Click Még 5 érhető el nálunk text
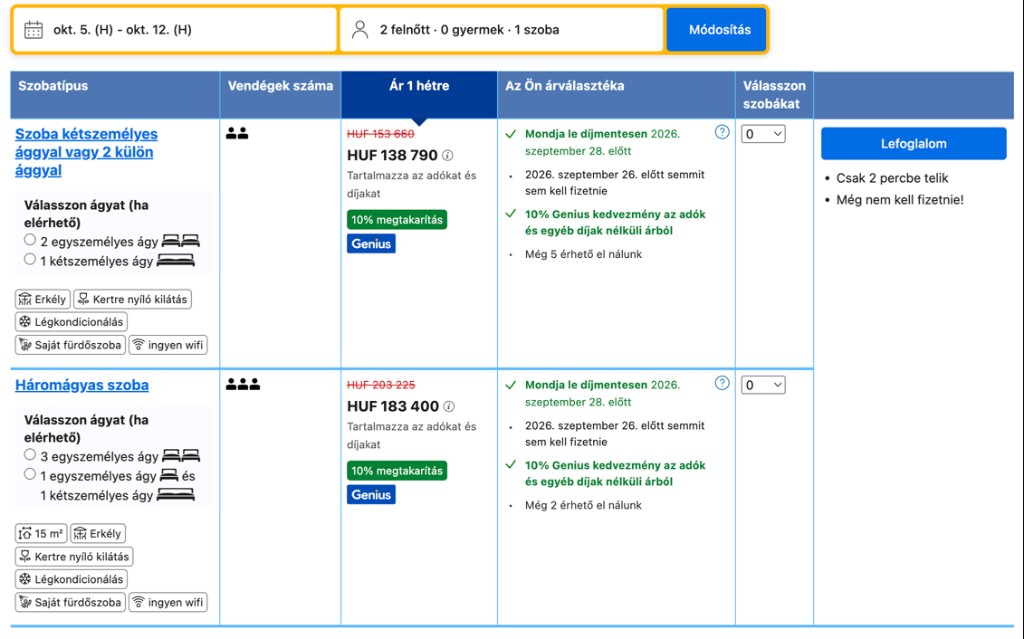Viewport: 1024px width, 639px height. tap(583, 254)
